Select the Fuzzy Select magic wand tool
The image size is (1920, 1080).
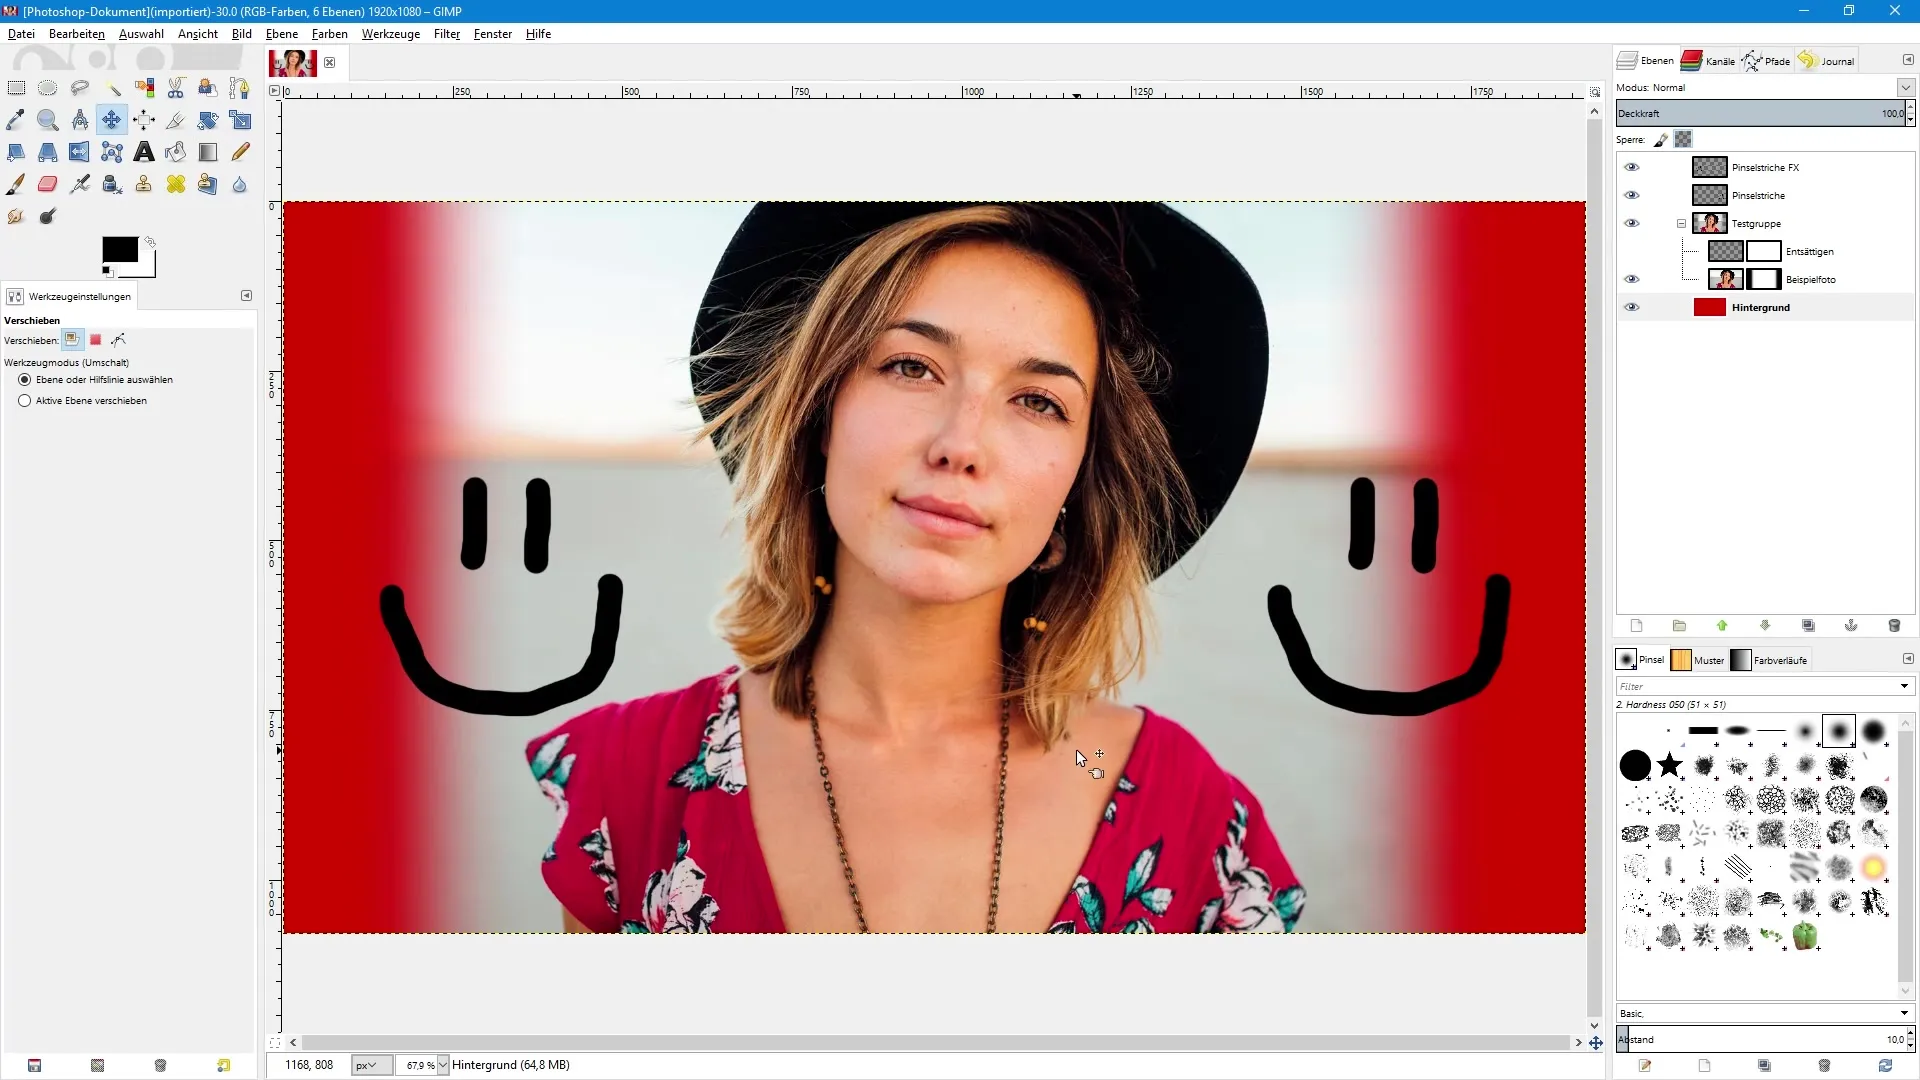tap(112, 88)
